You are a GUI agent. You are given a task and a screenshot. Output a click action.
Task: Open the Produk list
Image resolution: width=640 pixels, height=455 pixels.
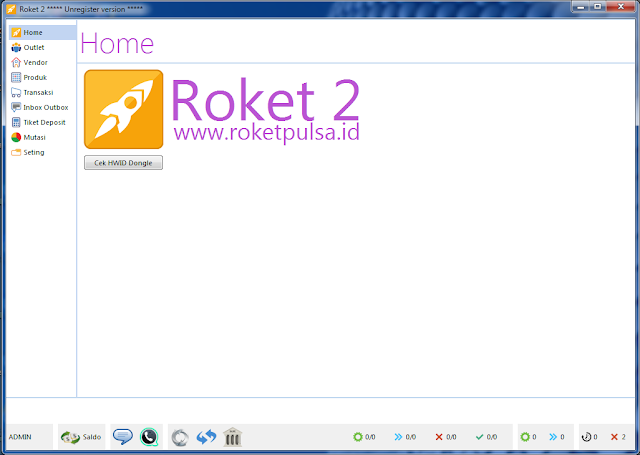point(42,78)
